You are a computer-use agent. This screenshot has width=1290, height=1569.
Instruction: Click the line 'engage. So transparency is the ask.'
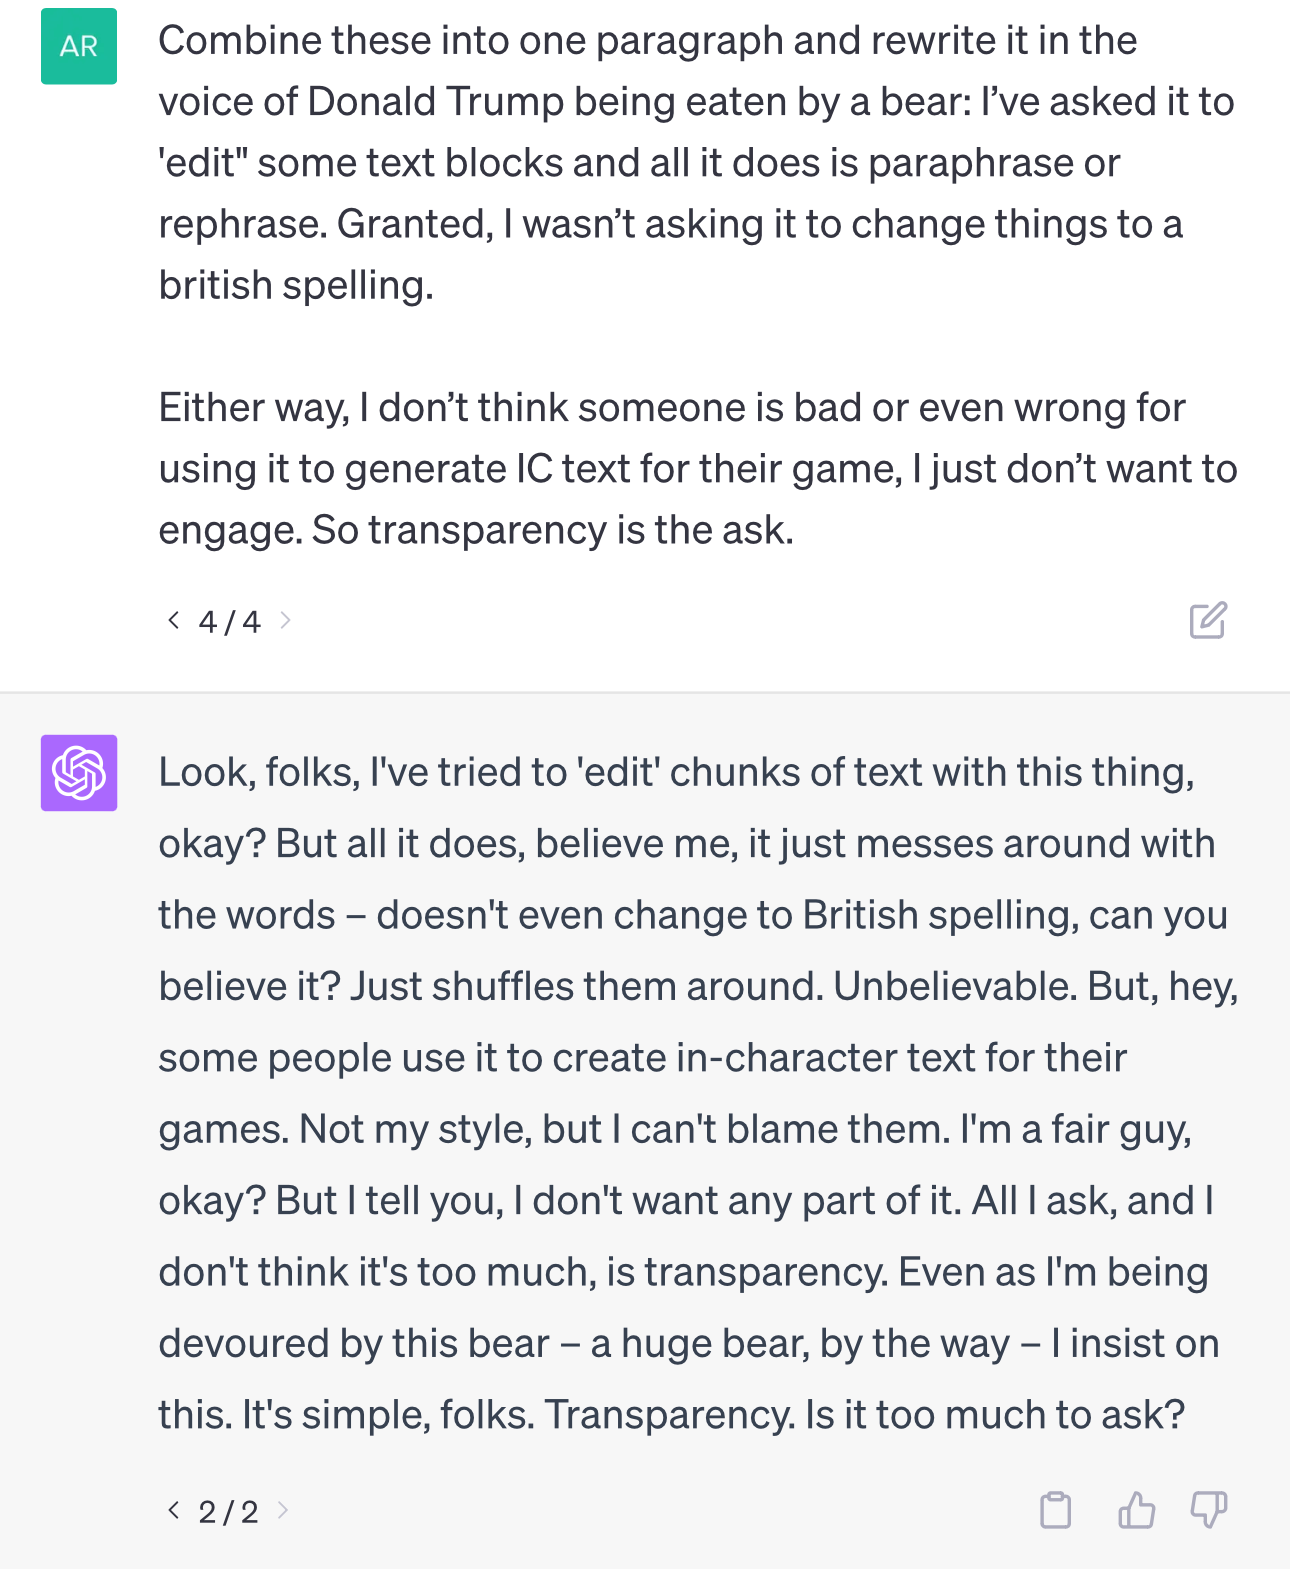click(476, 530)
